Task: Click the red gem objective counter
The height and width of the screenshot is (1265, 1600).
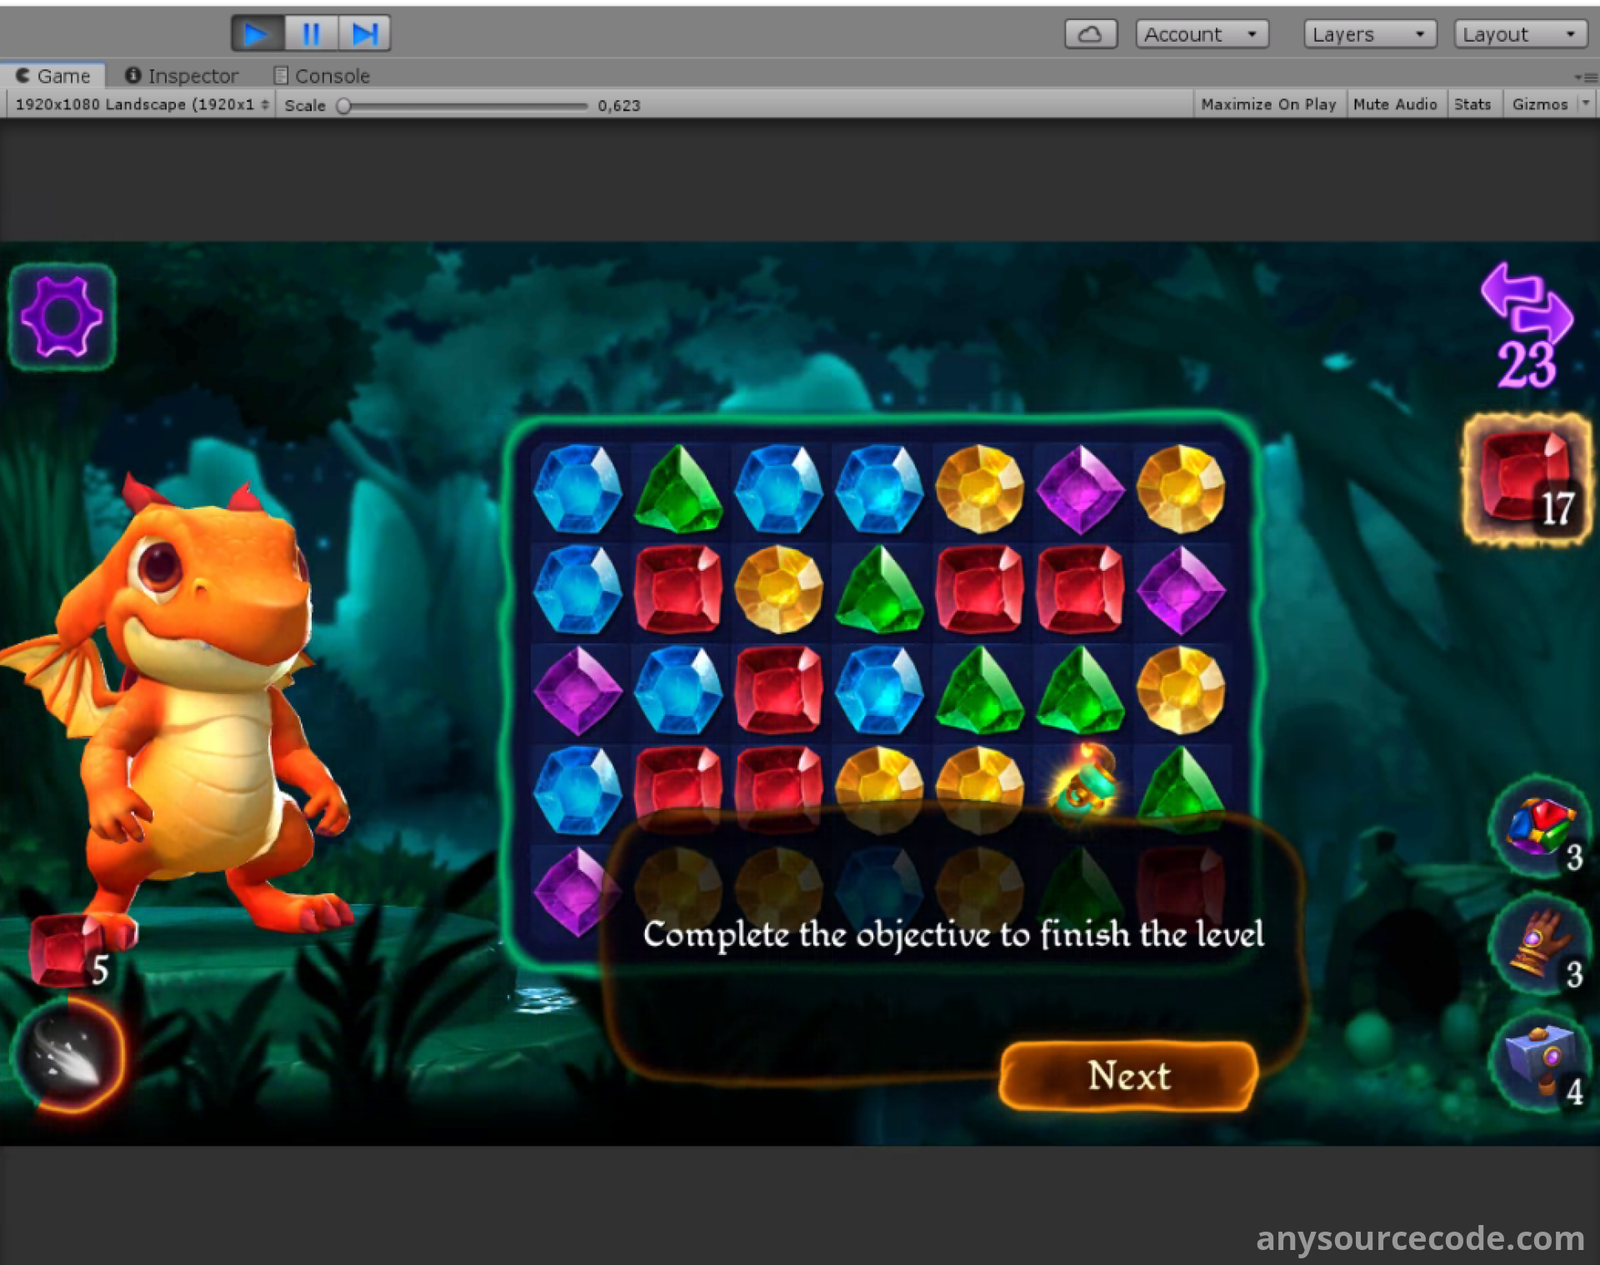Action: [1526, 480]
